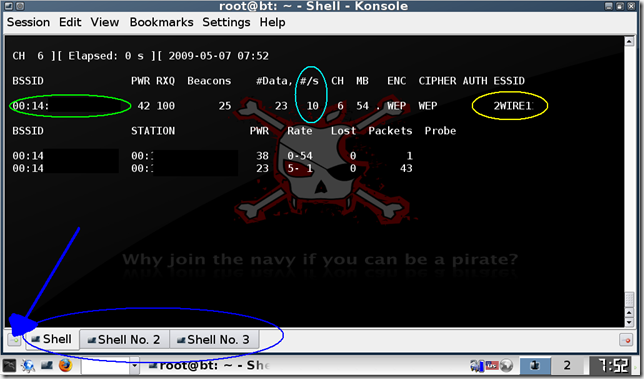Switch to the Shell No. 2 tab

[124, 340]
